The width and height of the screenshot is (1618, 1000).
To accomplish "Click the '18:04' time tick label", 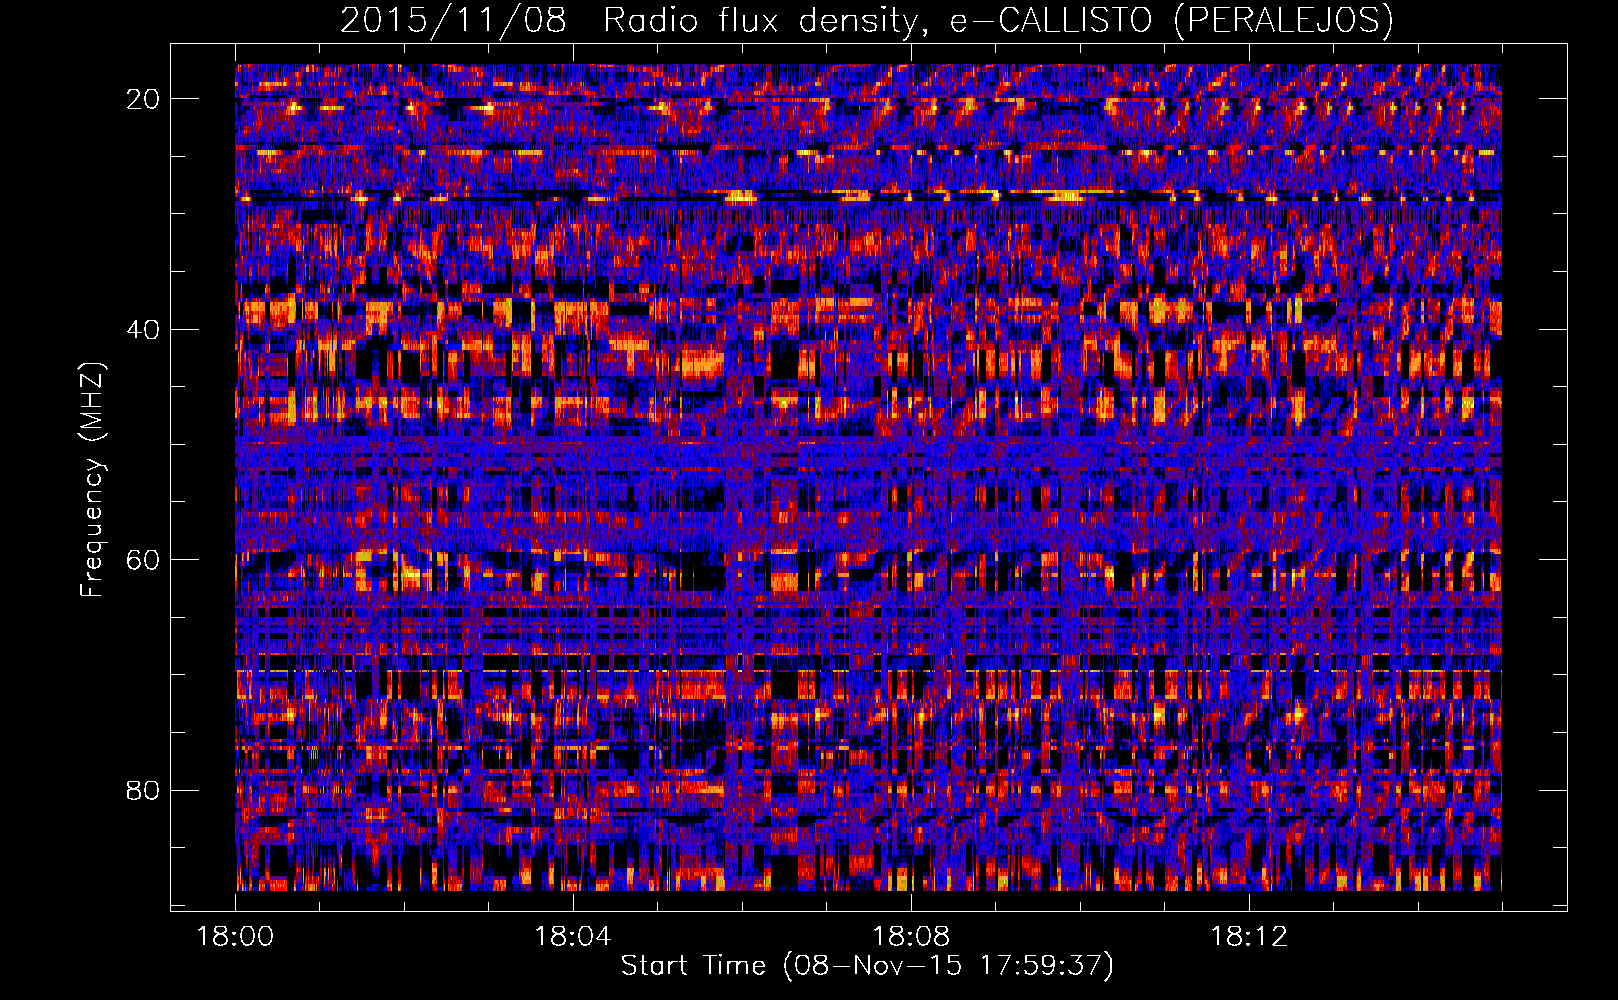I will pyautogui.click(x=573, y=937).
